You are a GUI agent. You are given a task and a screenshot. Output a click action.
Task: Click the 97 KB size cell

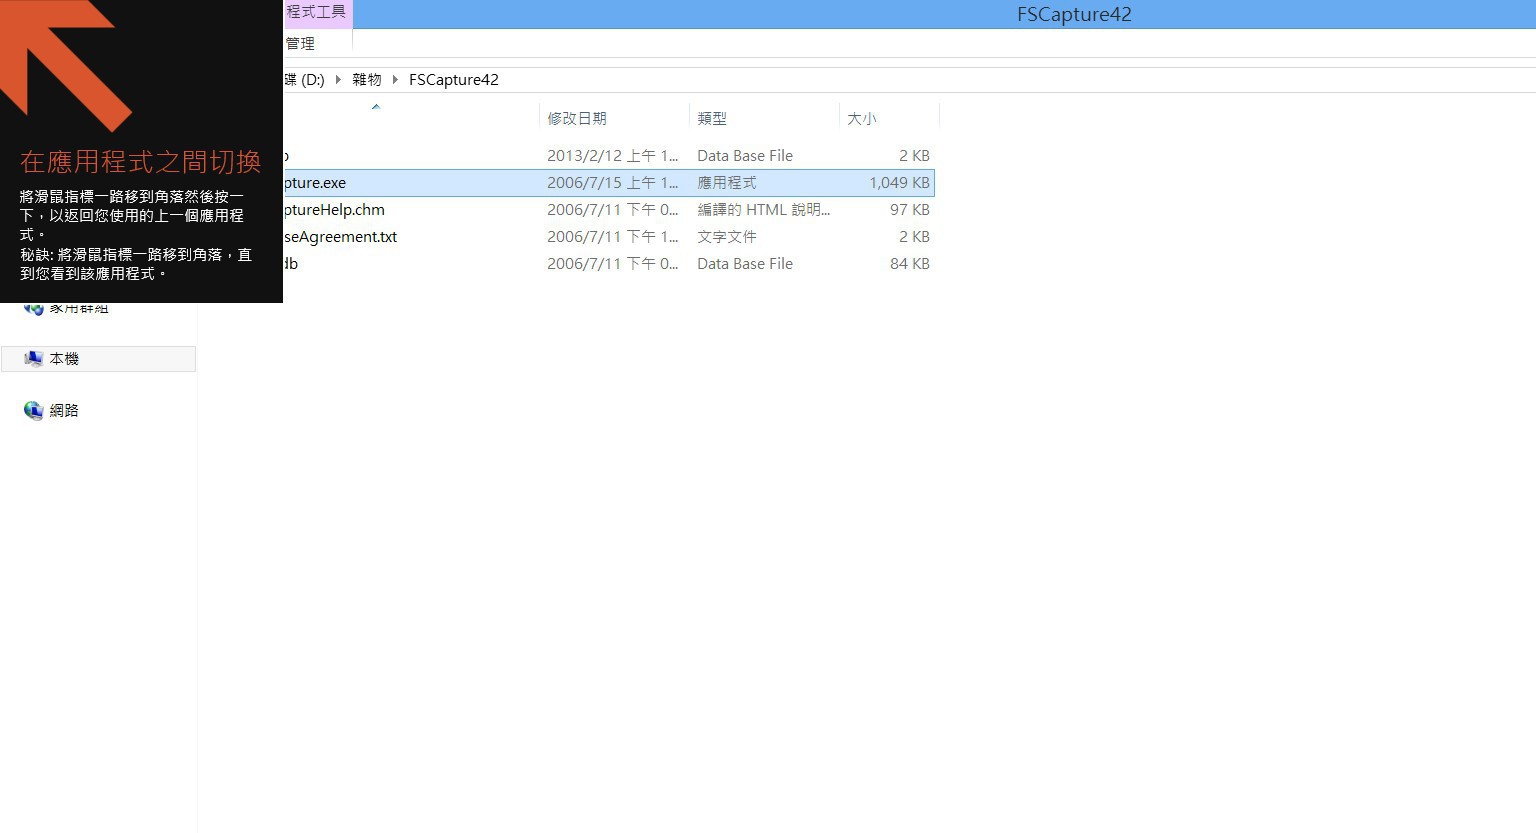(x=910, y=210)
